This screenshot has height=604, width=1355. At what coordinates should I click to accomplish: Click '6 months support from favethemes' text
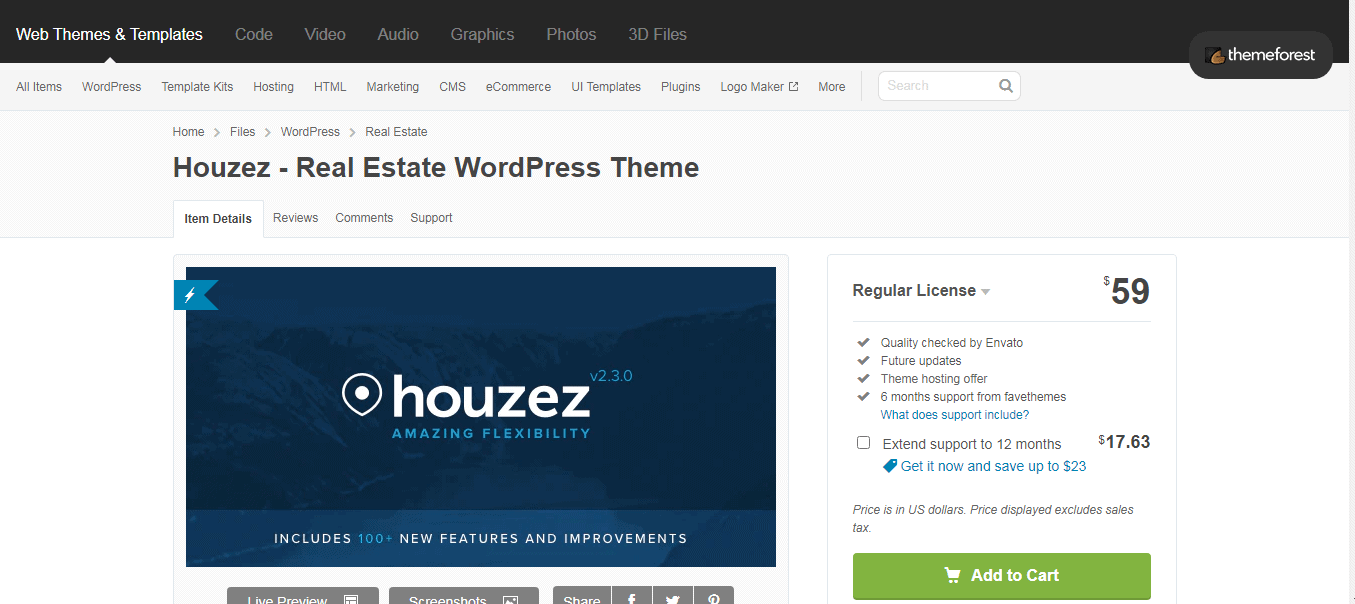[973, 397]
